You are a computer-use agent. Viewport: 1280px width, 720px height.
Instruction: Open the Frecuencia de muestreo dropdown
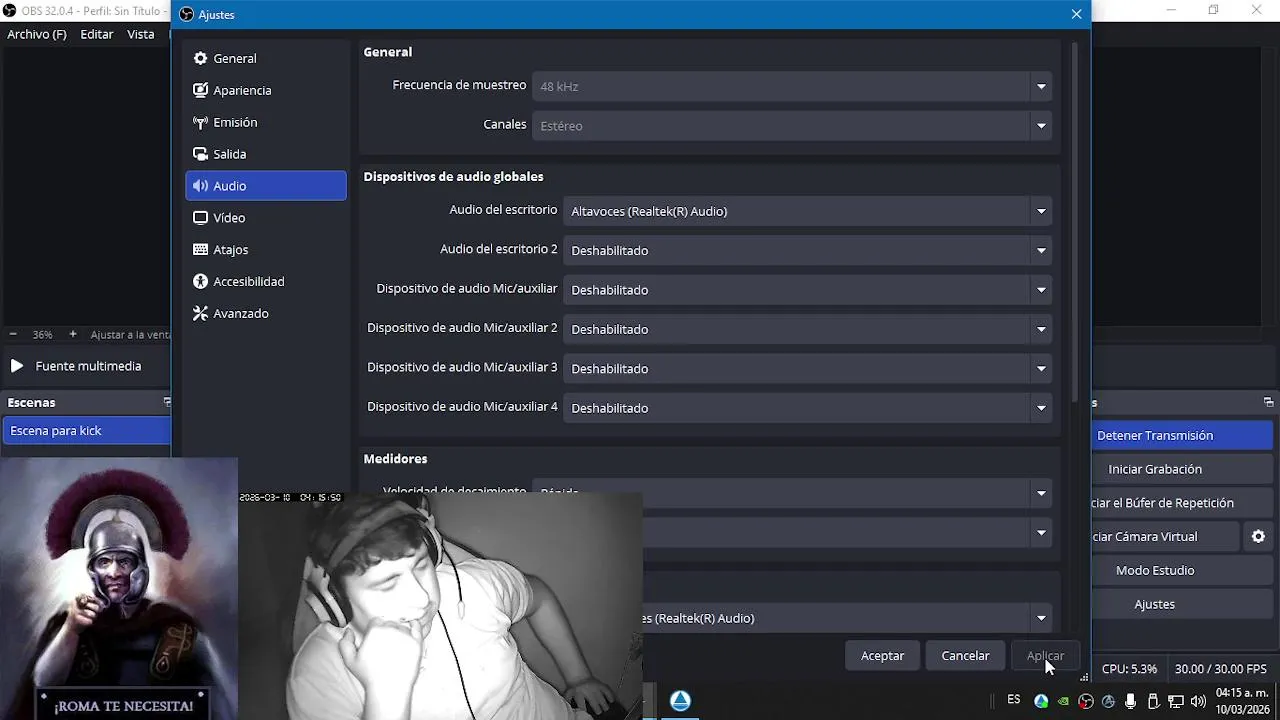(792, 86)
